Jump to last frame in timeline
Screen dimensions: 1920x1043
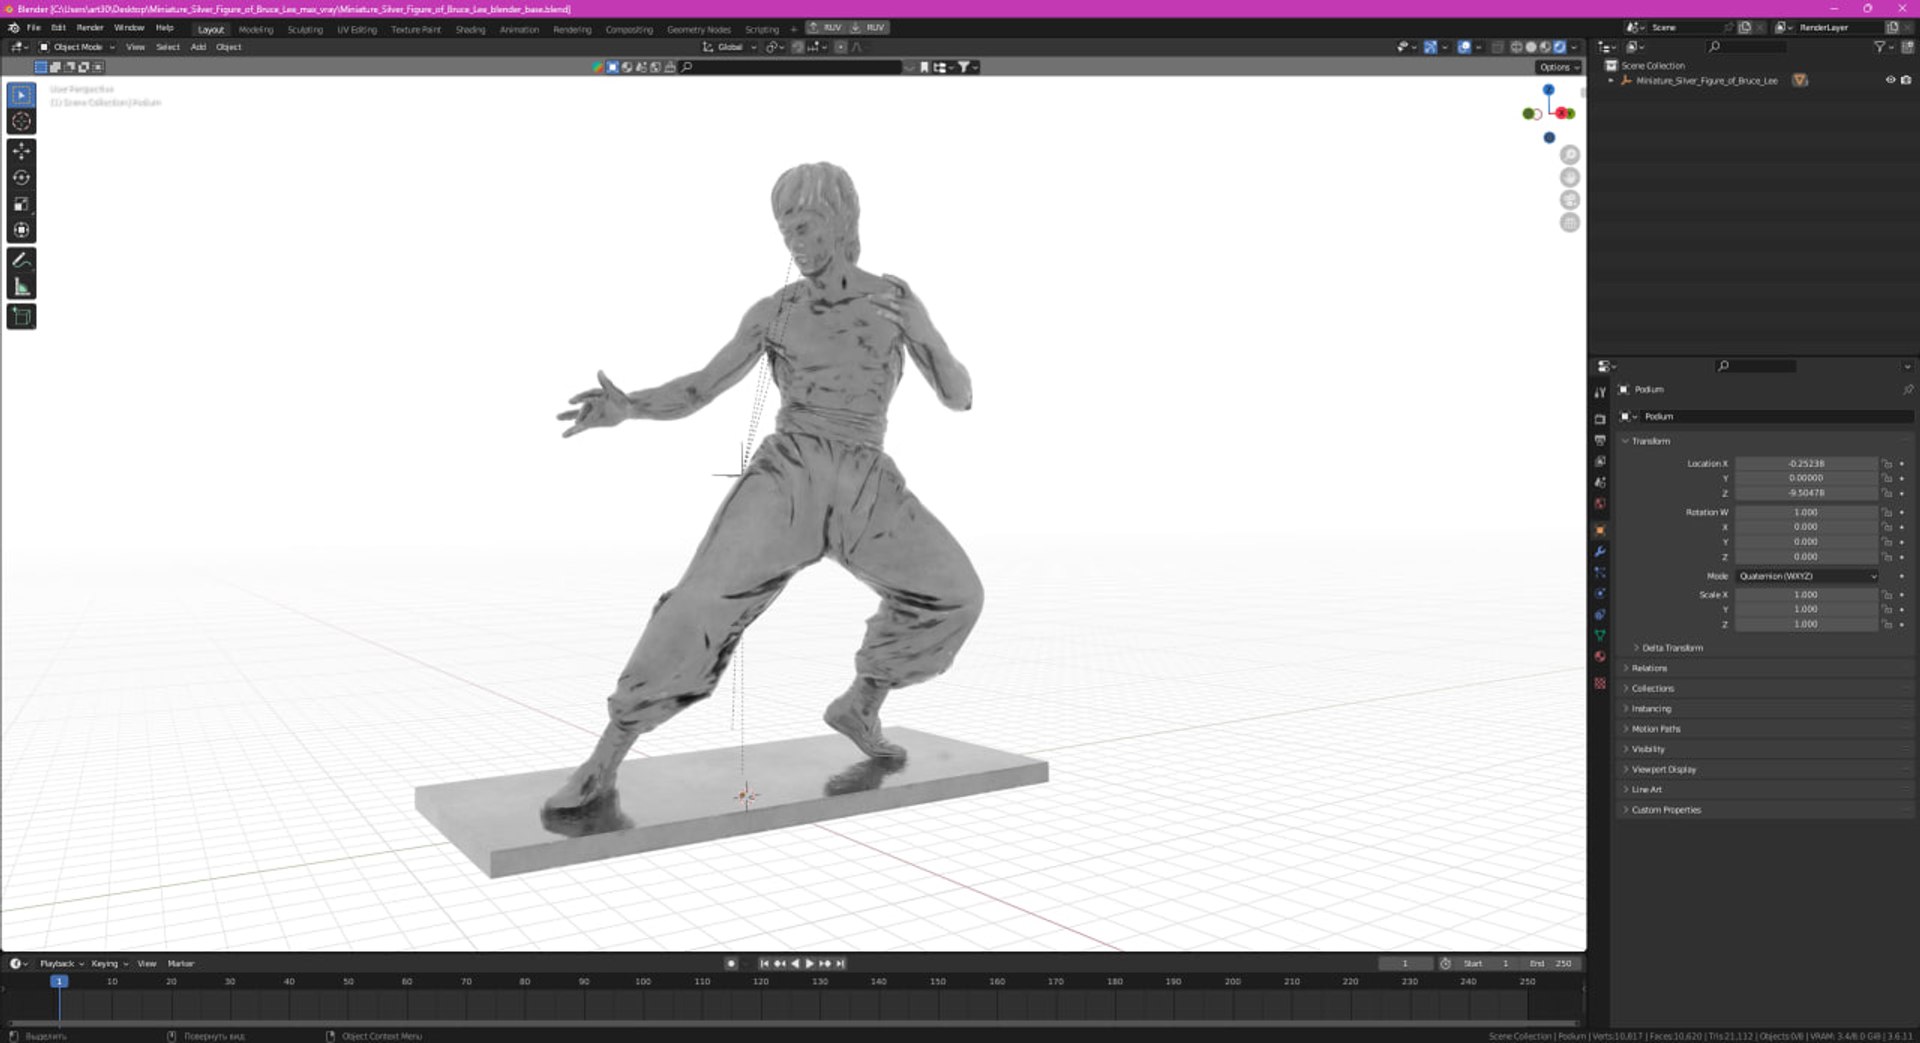pyautogui.click(x=841, y=964)
